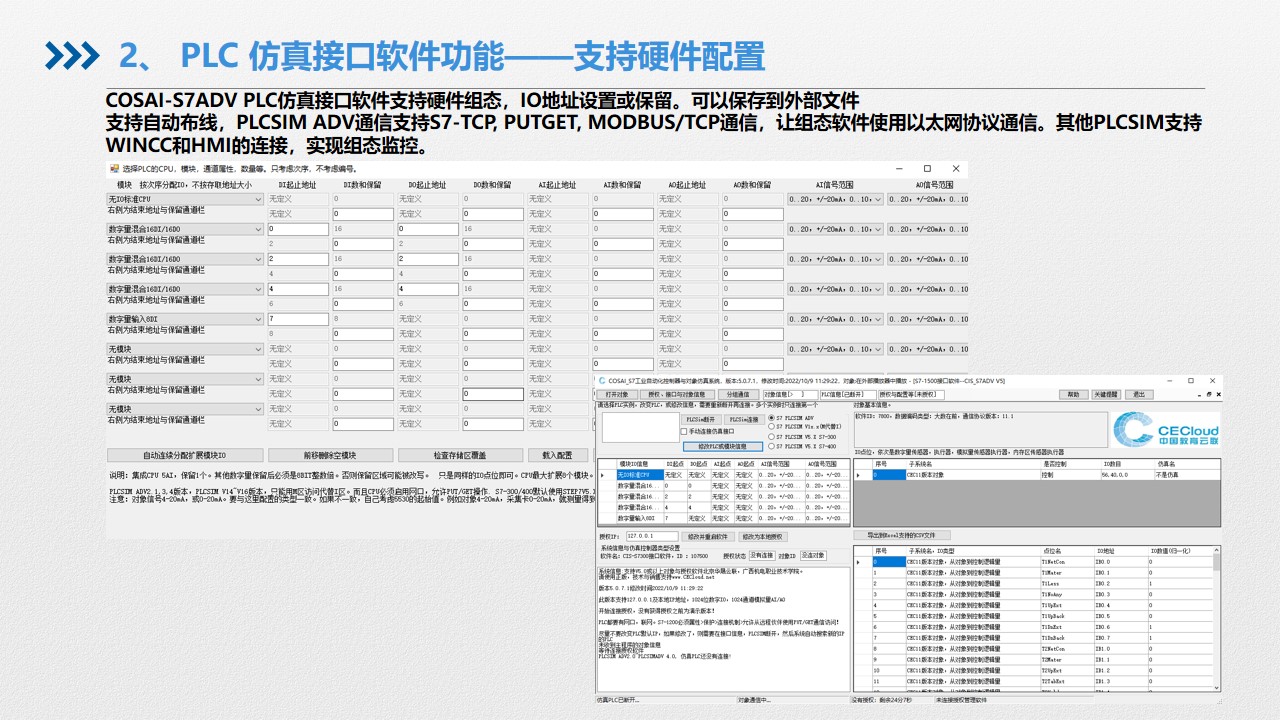Click the 载入配置 button
The height and width of the screenshot is (720, 1280).
click(558, 455)
